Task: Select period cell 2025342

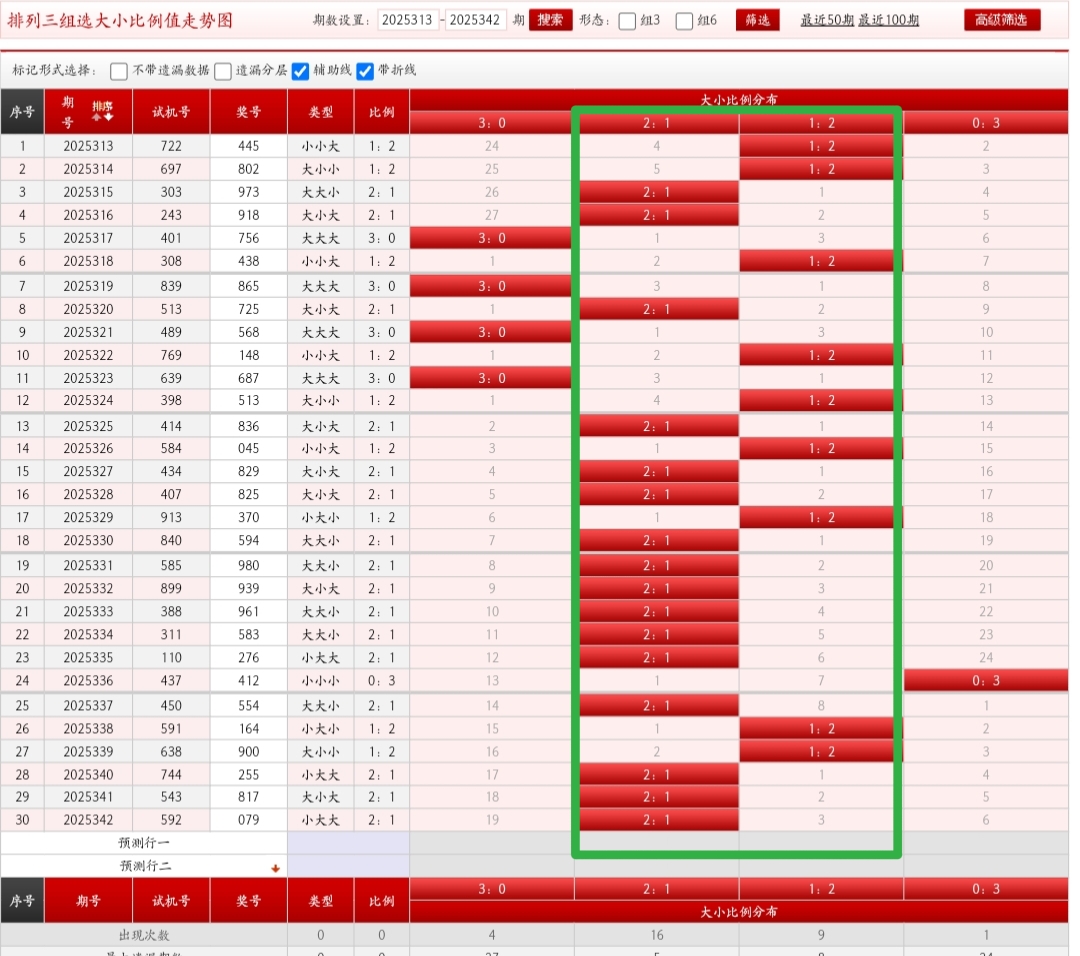Action: click(x=88, y=820)
